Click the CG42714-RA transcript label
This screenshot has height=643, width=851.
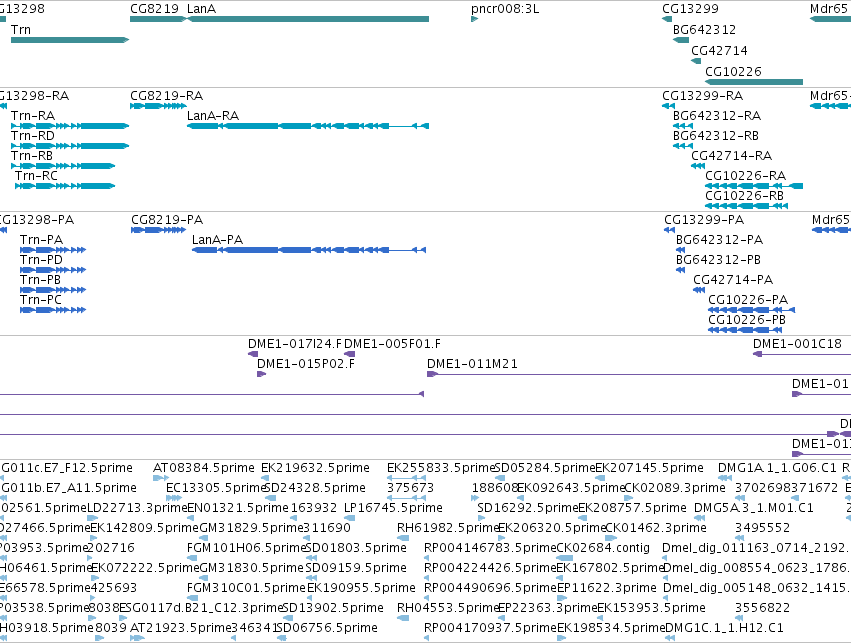tap(732, 156)
